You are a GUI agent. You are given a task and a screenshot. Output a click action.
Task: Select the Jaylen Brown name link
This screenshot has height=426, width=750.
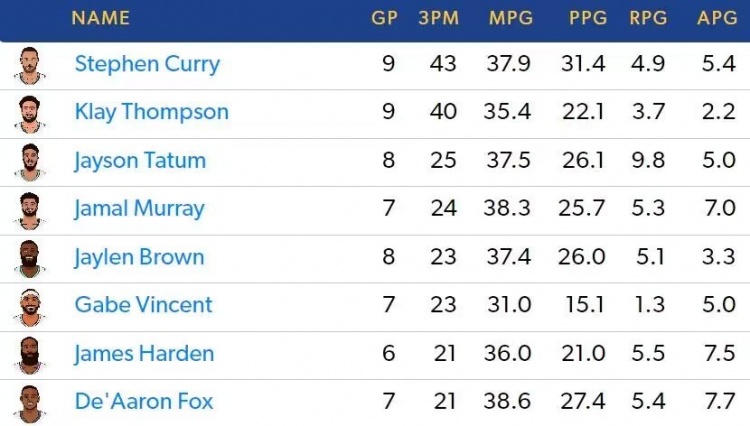pyautogui.click(x=139, y=257)
